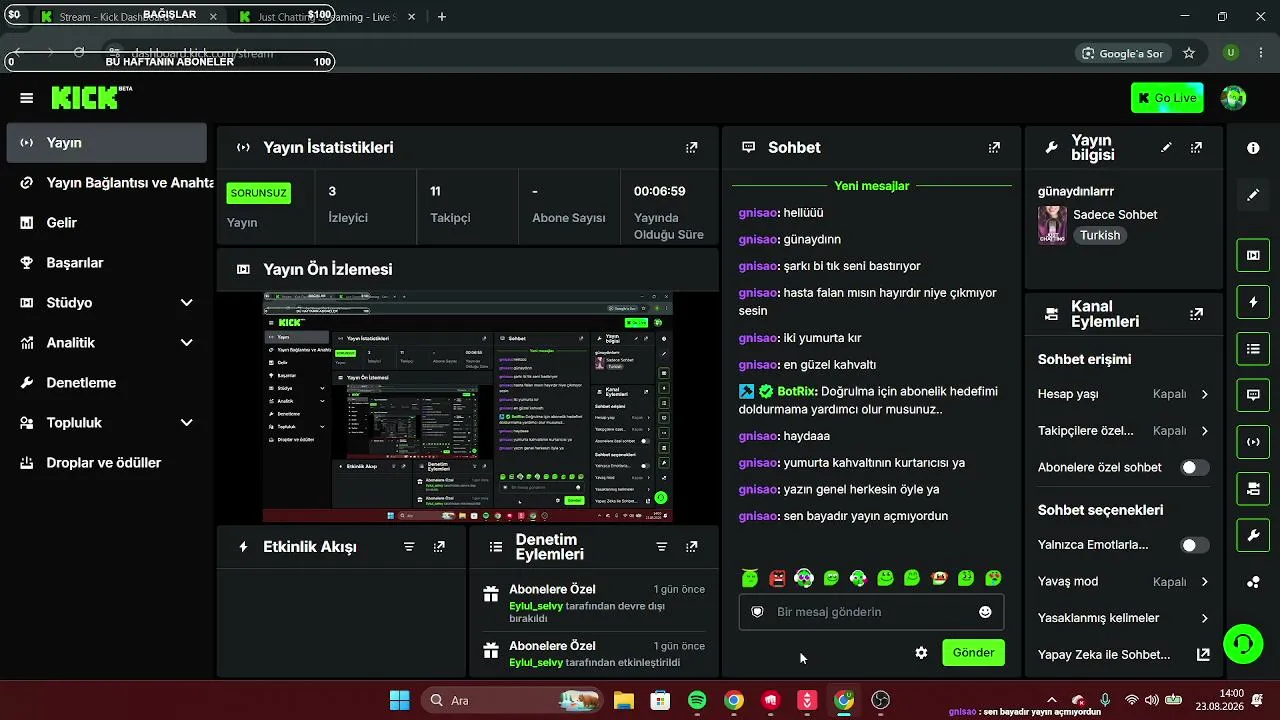Click the shield icon in the message box
1280x720 pixels.
(x=758, y=612)
